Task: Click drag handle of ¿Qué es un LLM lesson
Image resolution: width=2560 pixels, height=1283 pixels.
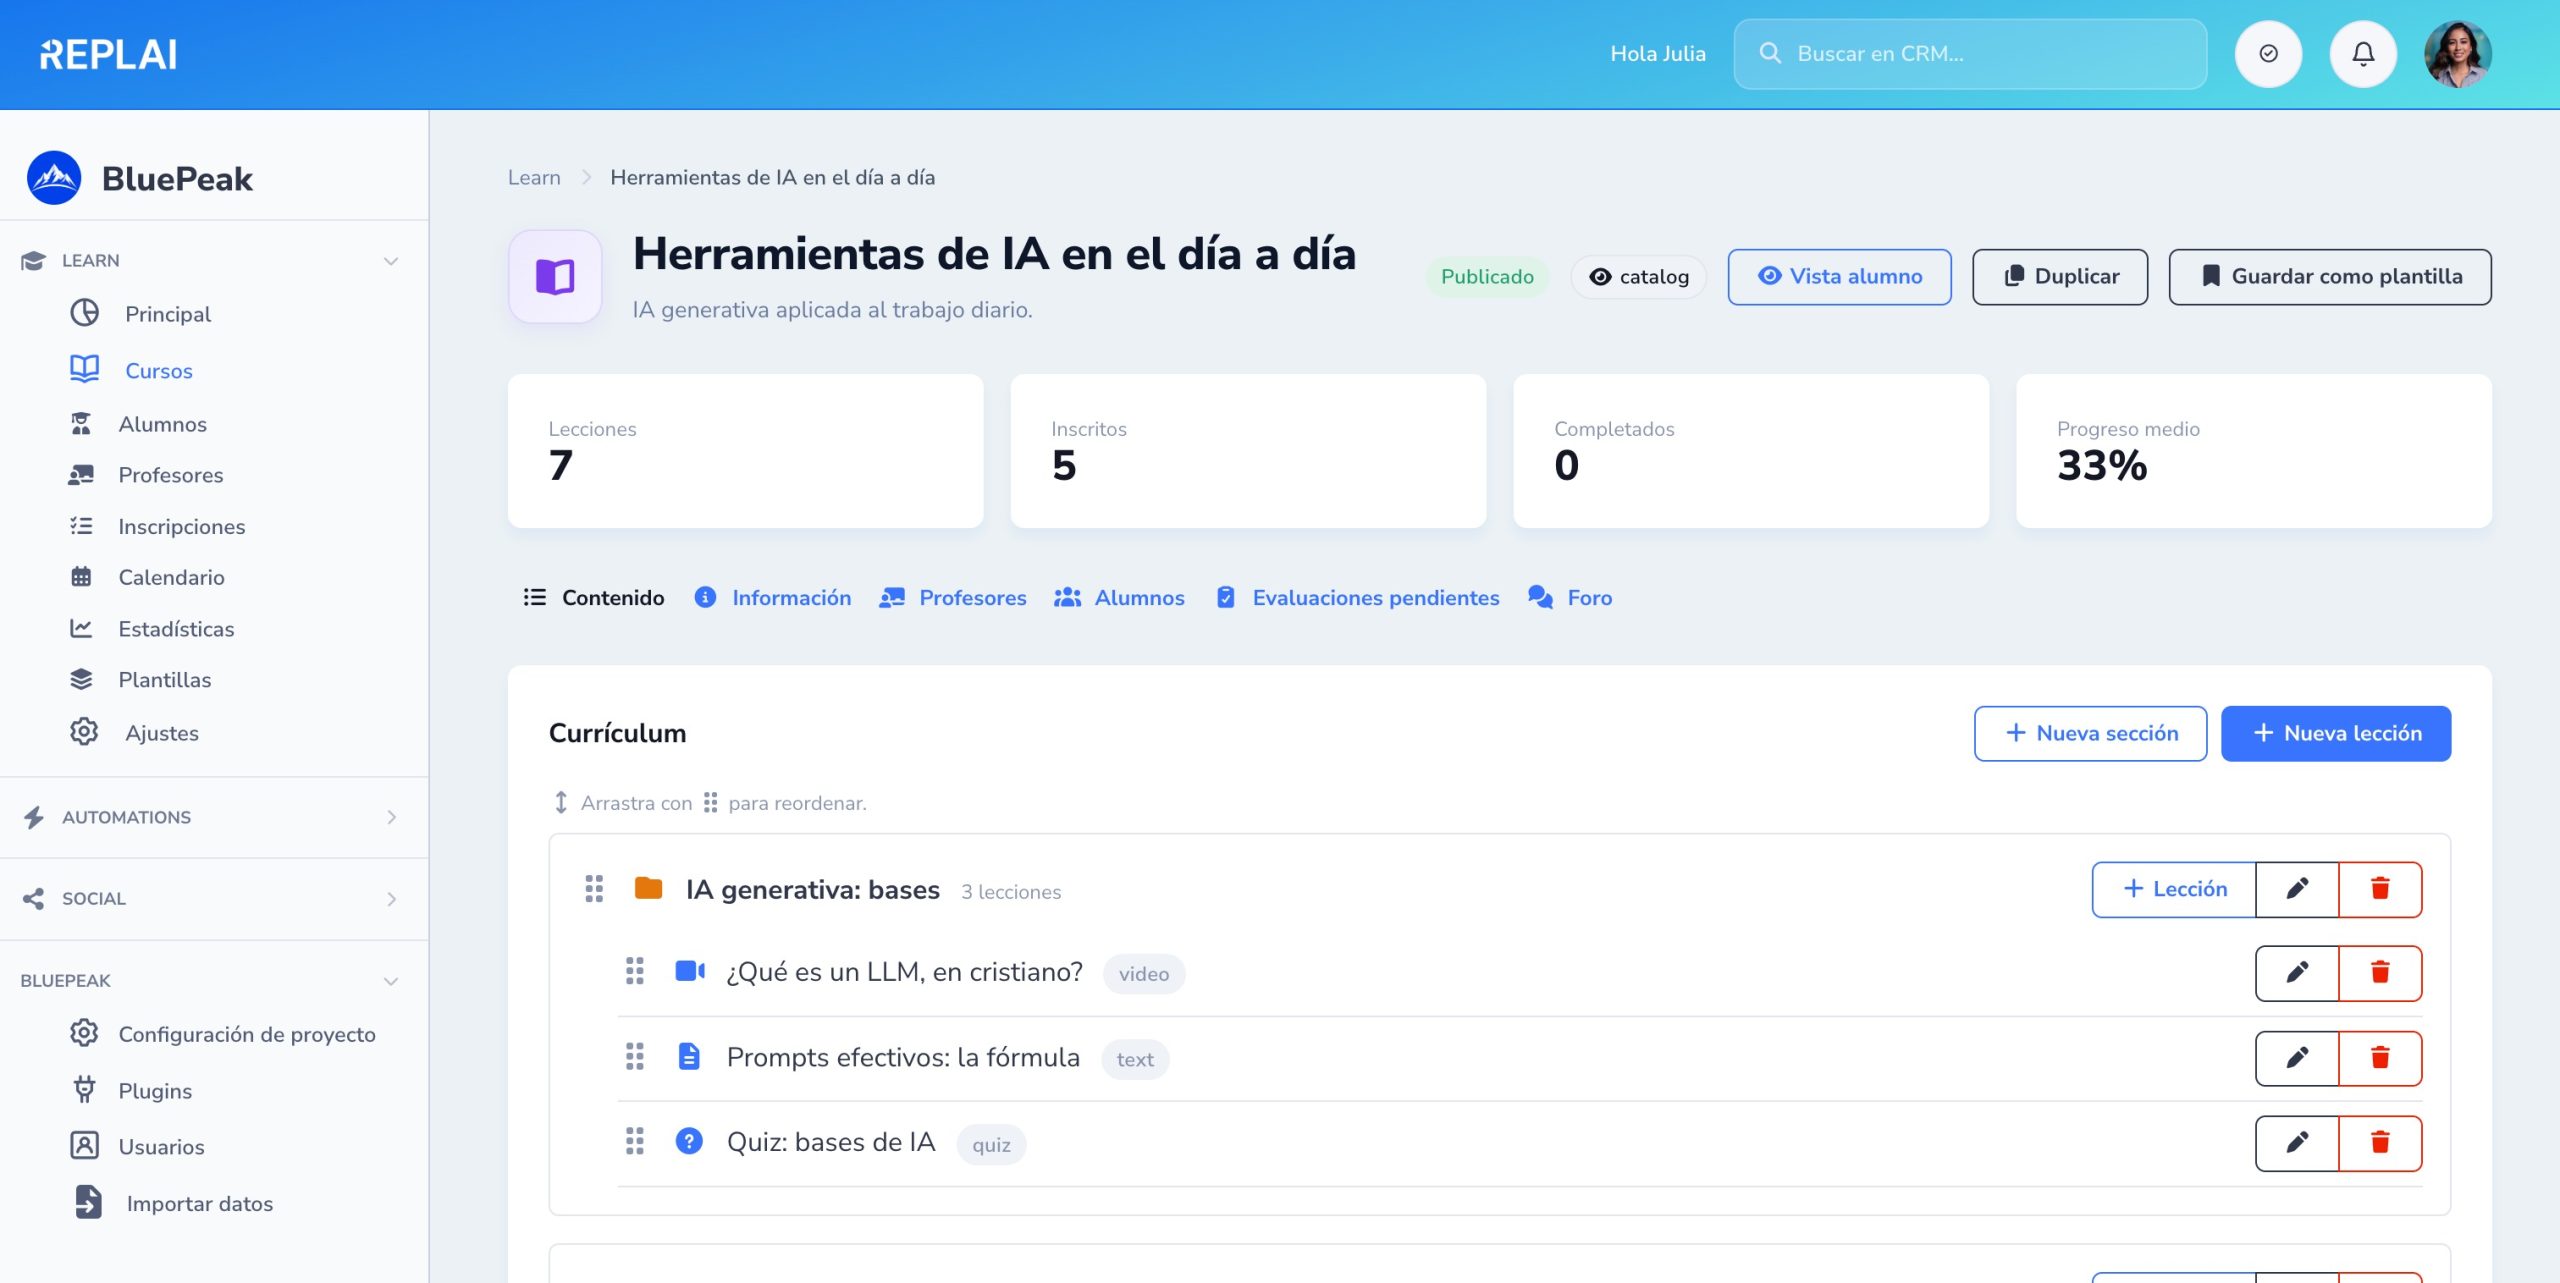Action: pos(635,971)
